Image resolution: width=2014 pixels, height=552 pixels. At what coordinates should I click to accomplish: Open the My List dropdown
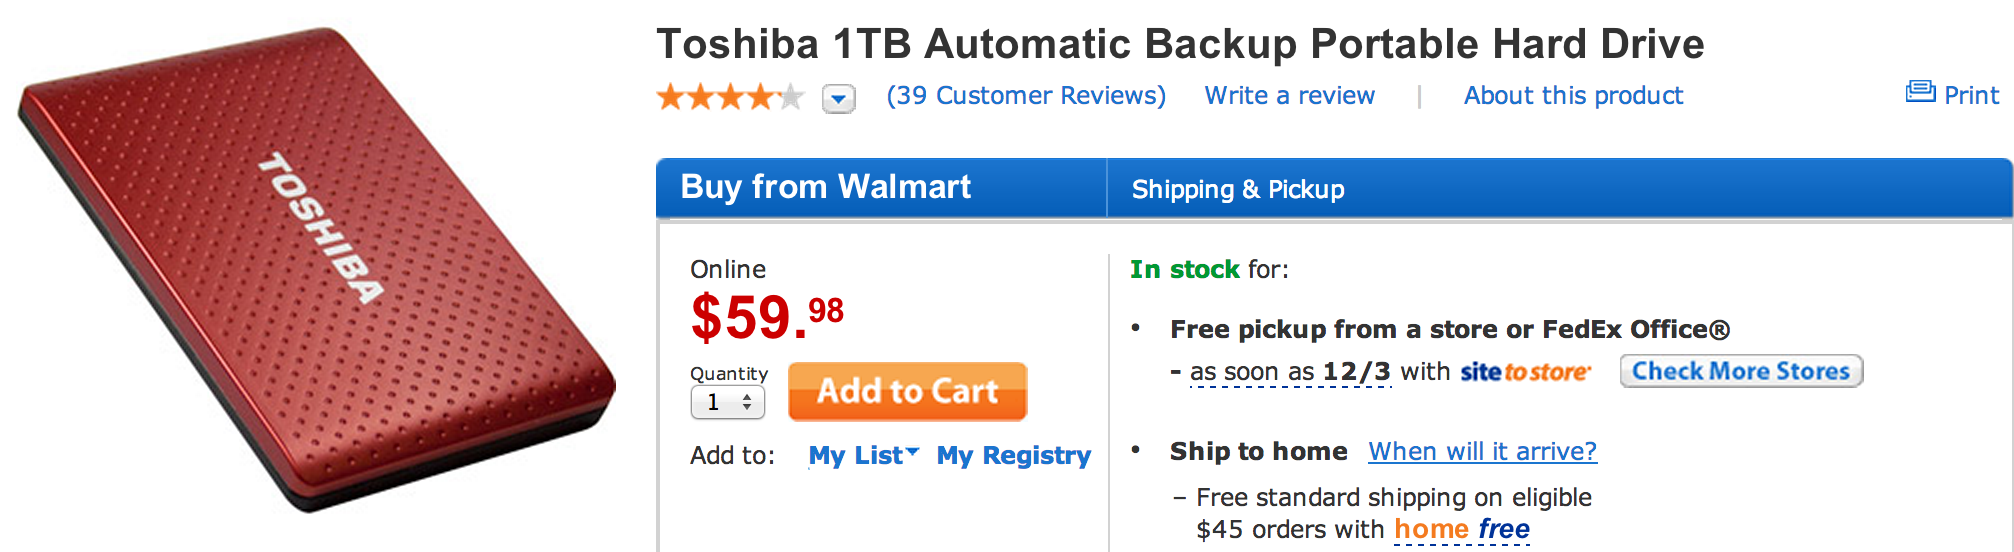click(x=863, y=455)
